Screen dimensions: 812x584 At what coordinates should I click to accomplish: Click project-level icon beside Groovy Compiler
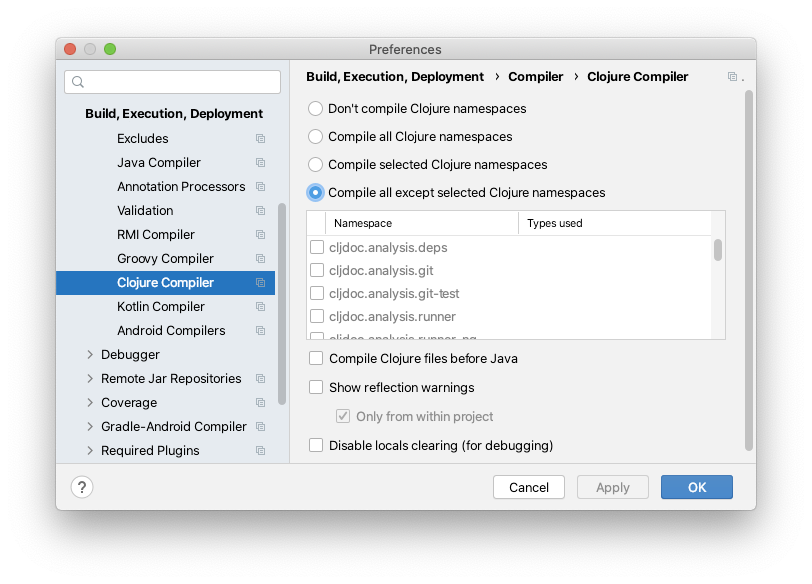[x=260, y=258]
